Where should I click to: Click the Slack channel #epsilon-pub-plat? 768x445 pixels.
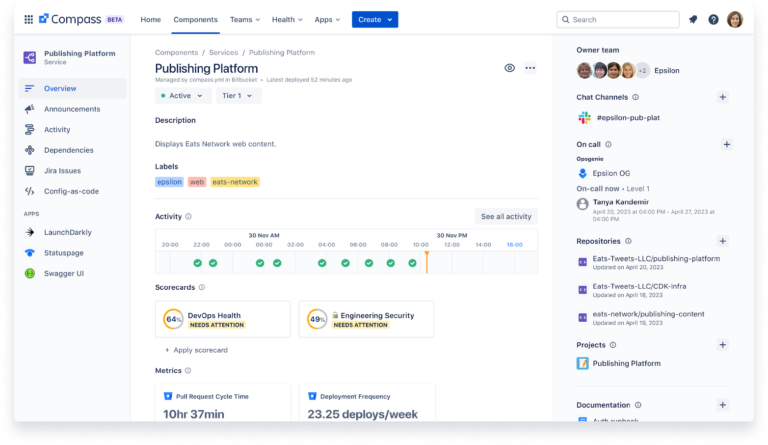coord(626,117)
